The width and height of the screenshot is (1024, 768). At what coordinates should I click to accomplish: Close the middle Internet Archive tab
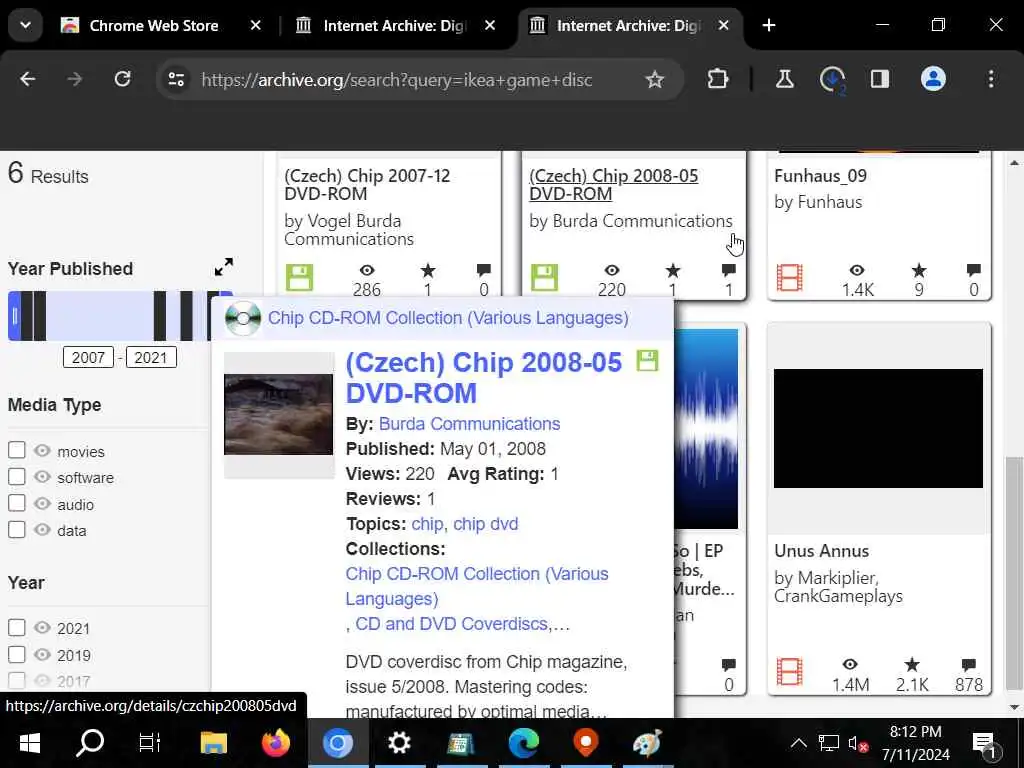click(490, 25)
